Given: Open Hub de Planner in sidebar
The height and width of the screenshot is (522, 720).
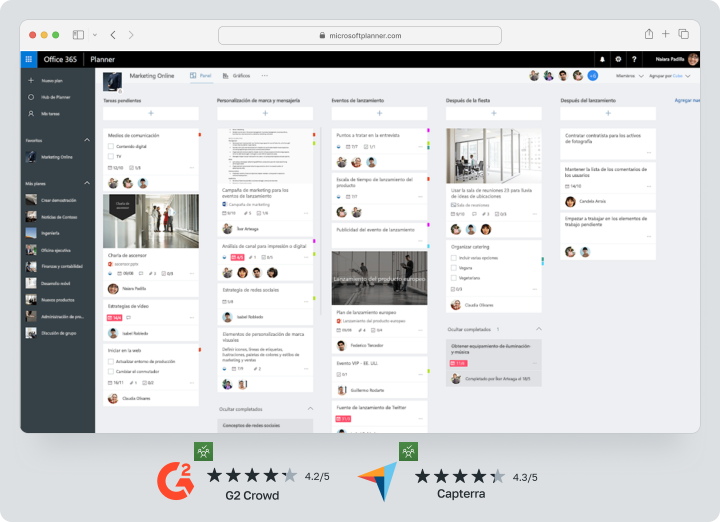Looking at the screenshot, I should click(56, 97).
